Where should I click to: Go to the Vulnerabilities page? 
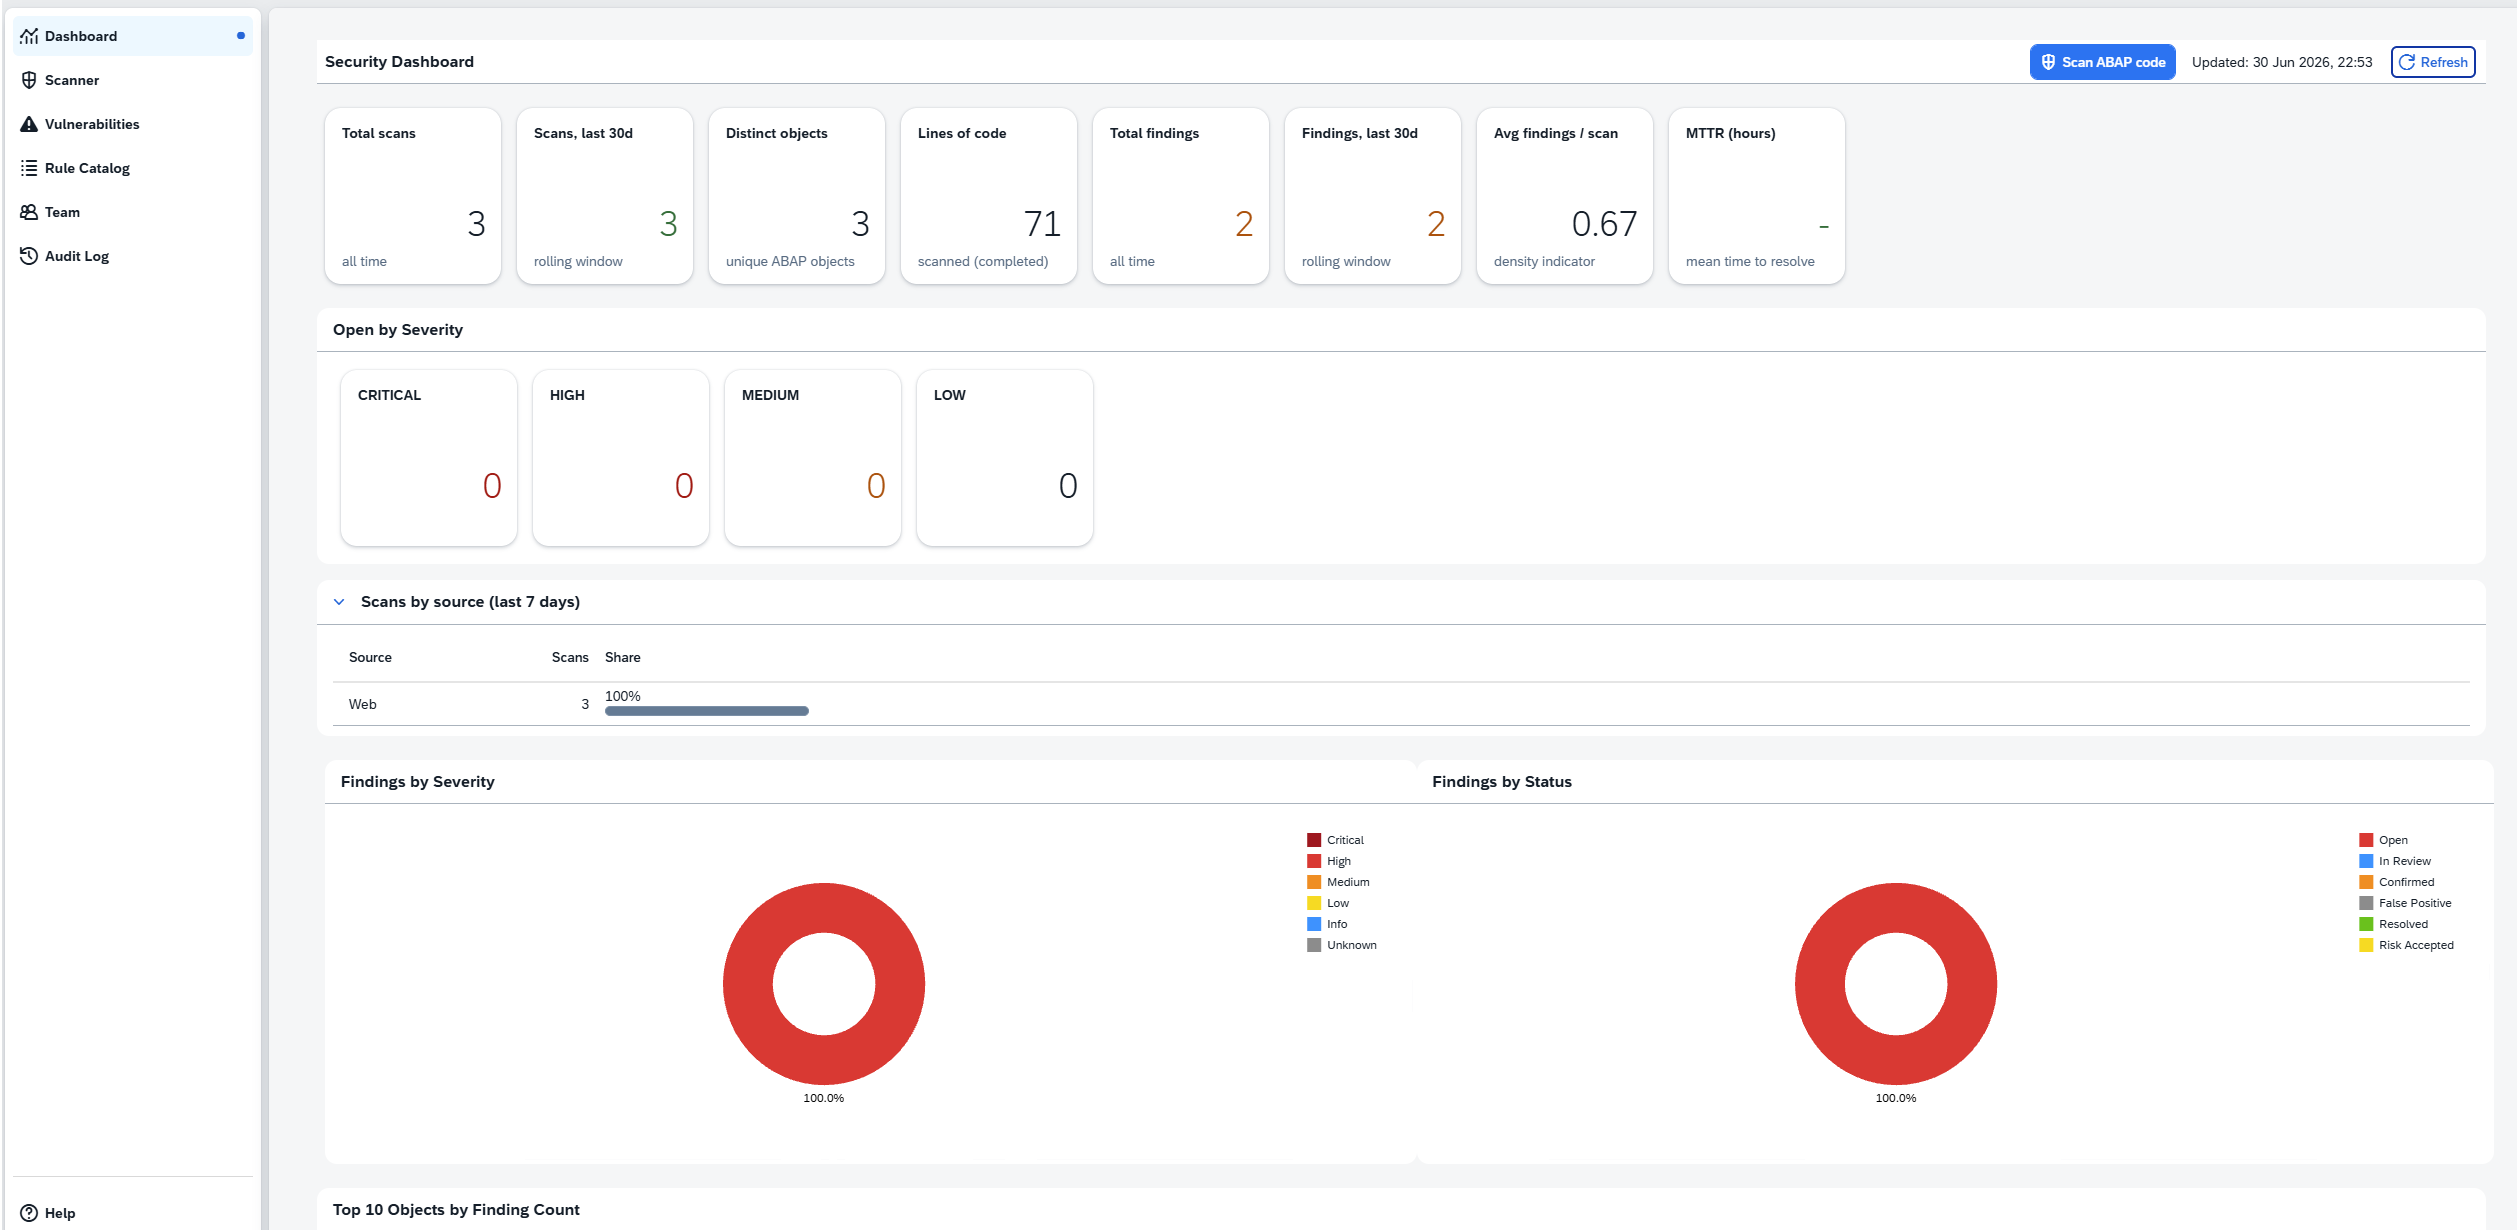[x=133, y=124]
